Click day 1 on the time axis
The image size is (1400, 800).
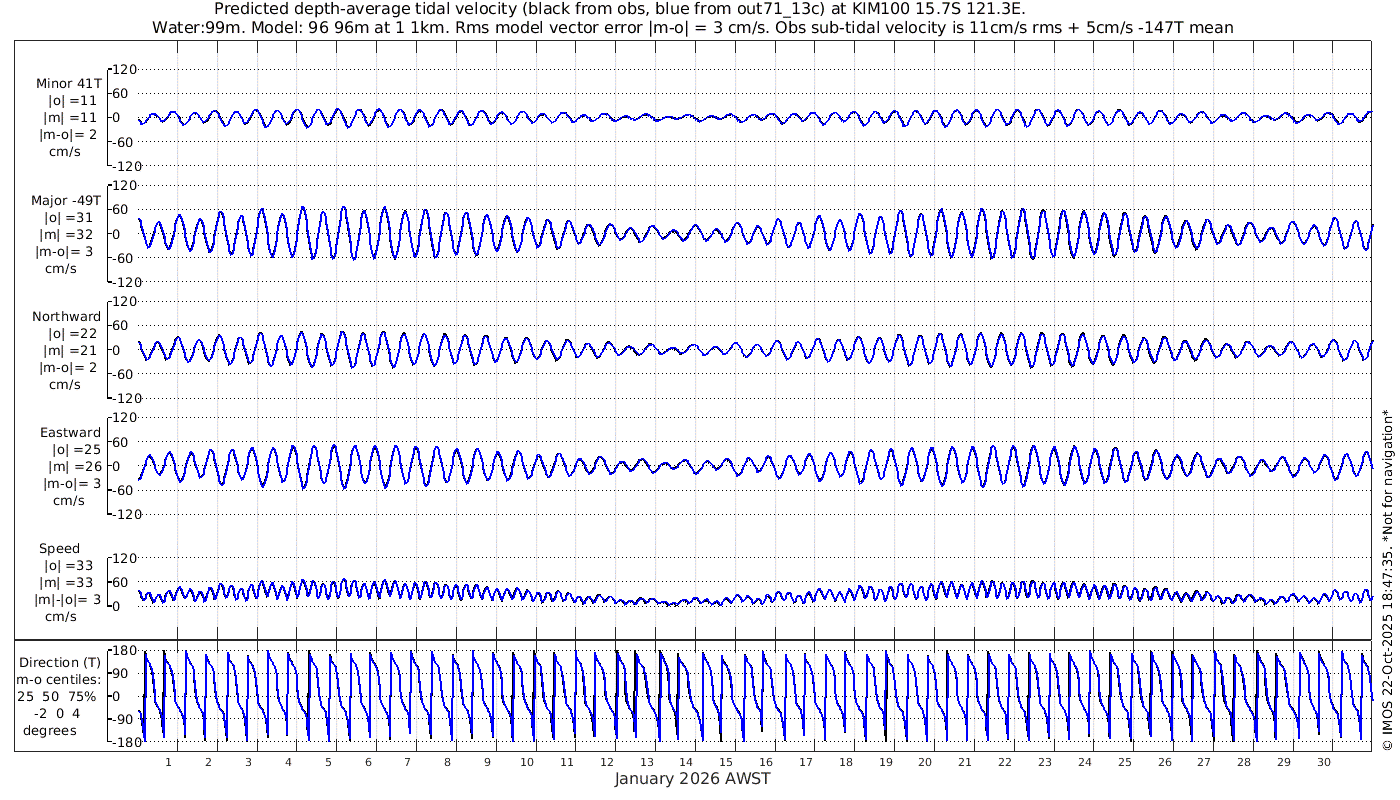[x=168, y=762]
